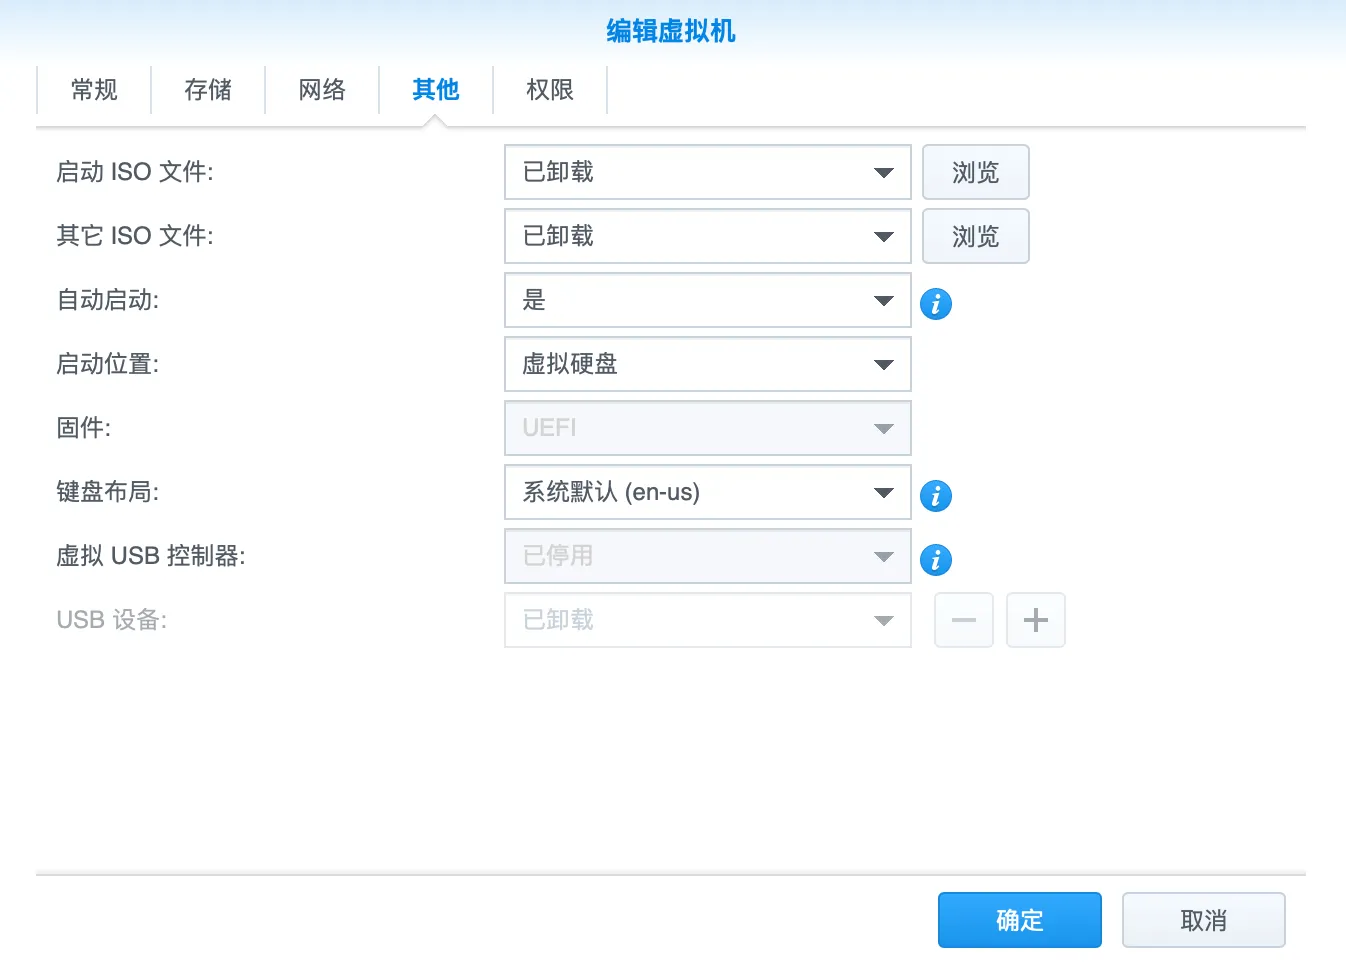The image size is (1346, 962).
Task: Click the 取消 button
Action: tap(1203, 920)
